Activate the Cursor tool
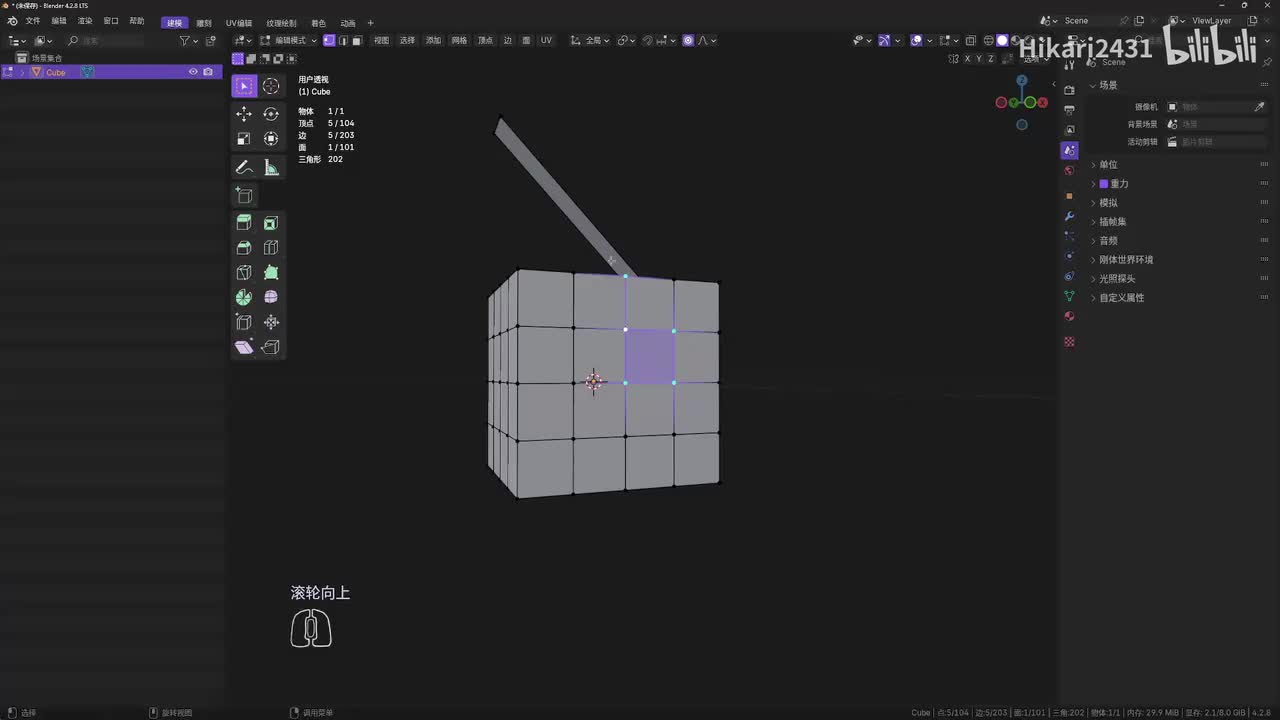1280x720 pixels. [x=271, y=86]
